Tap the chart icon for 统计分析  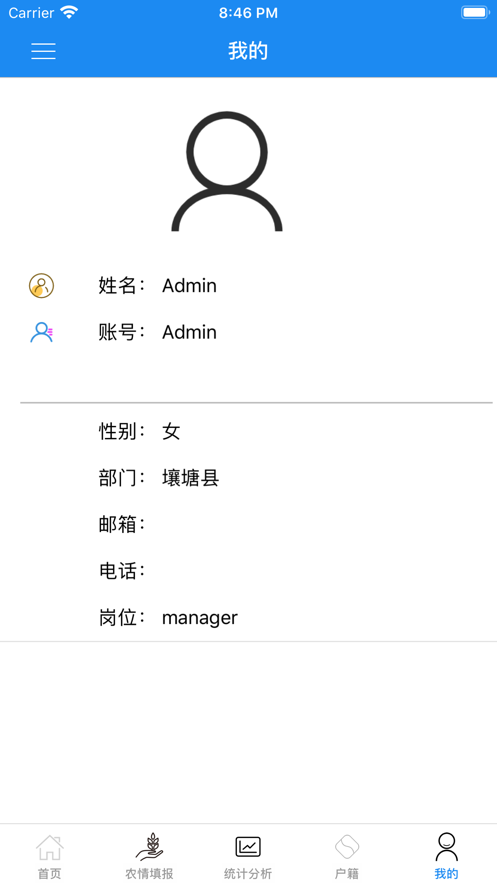click(248, 846)
